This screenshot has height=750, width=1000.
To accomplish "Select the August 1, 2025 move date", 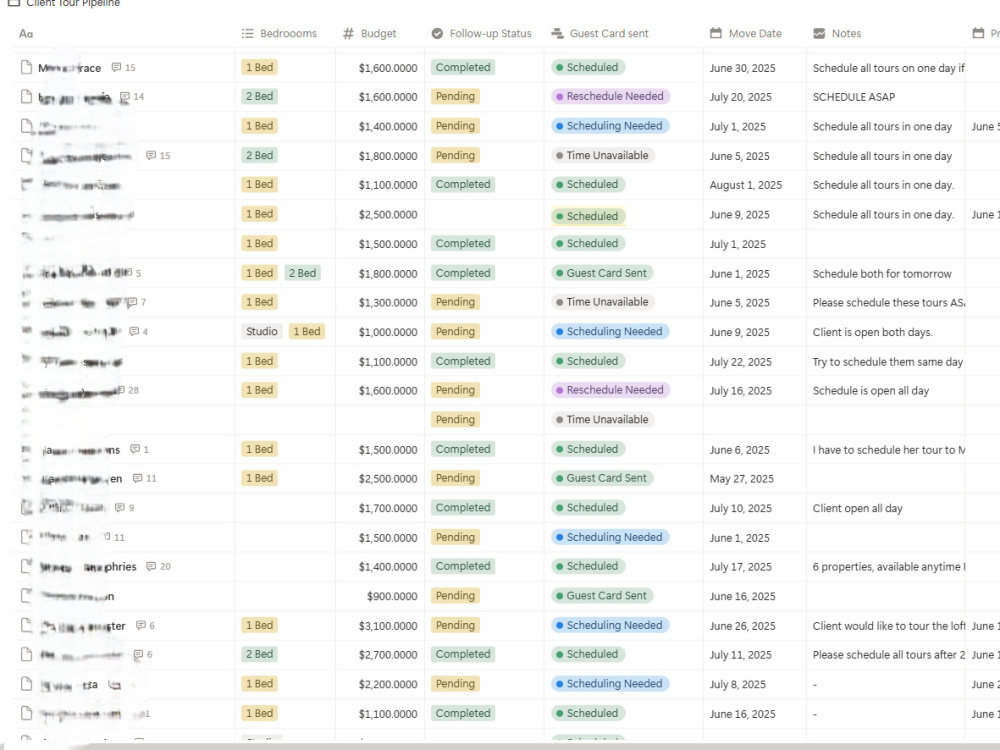I will tap(746, 185).
